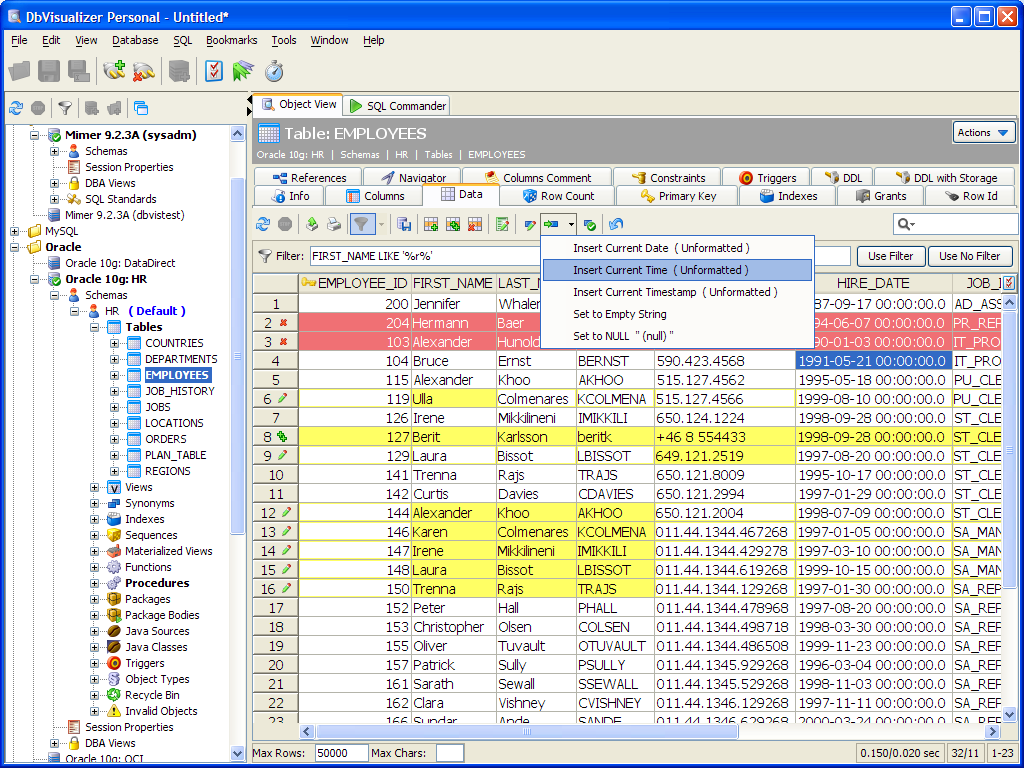Expand the MySQL folder node
The width and height of the screenshot is (1024, 768).
[14, 231]
